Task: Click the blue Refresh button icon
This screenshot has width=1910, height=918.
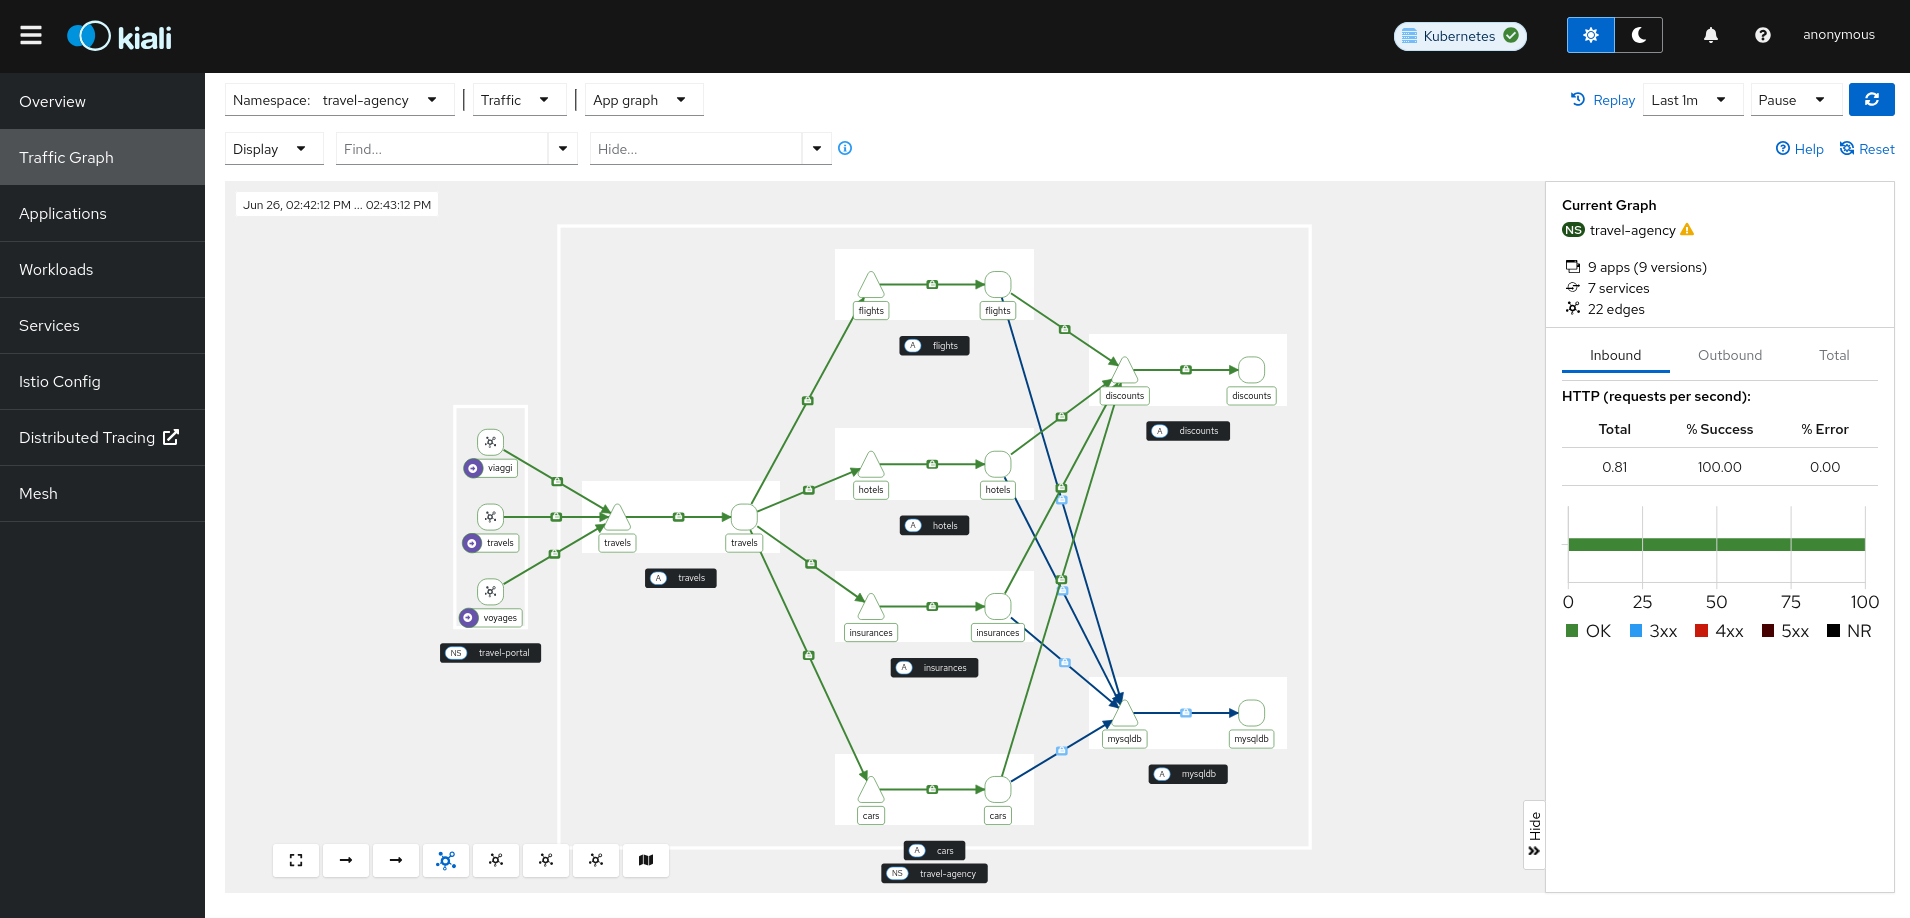Action: click(x=1871, y=99)
